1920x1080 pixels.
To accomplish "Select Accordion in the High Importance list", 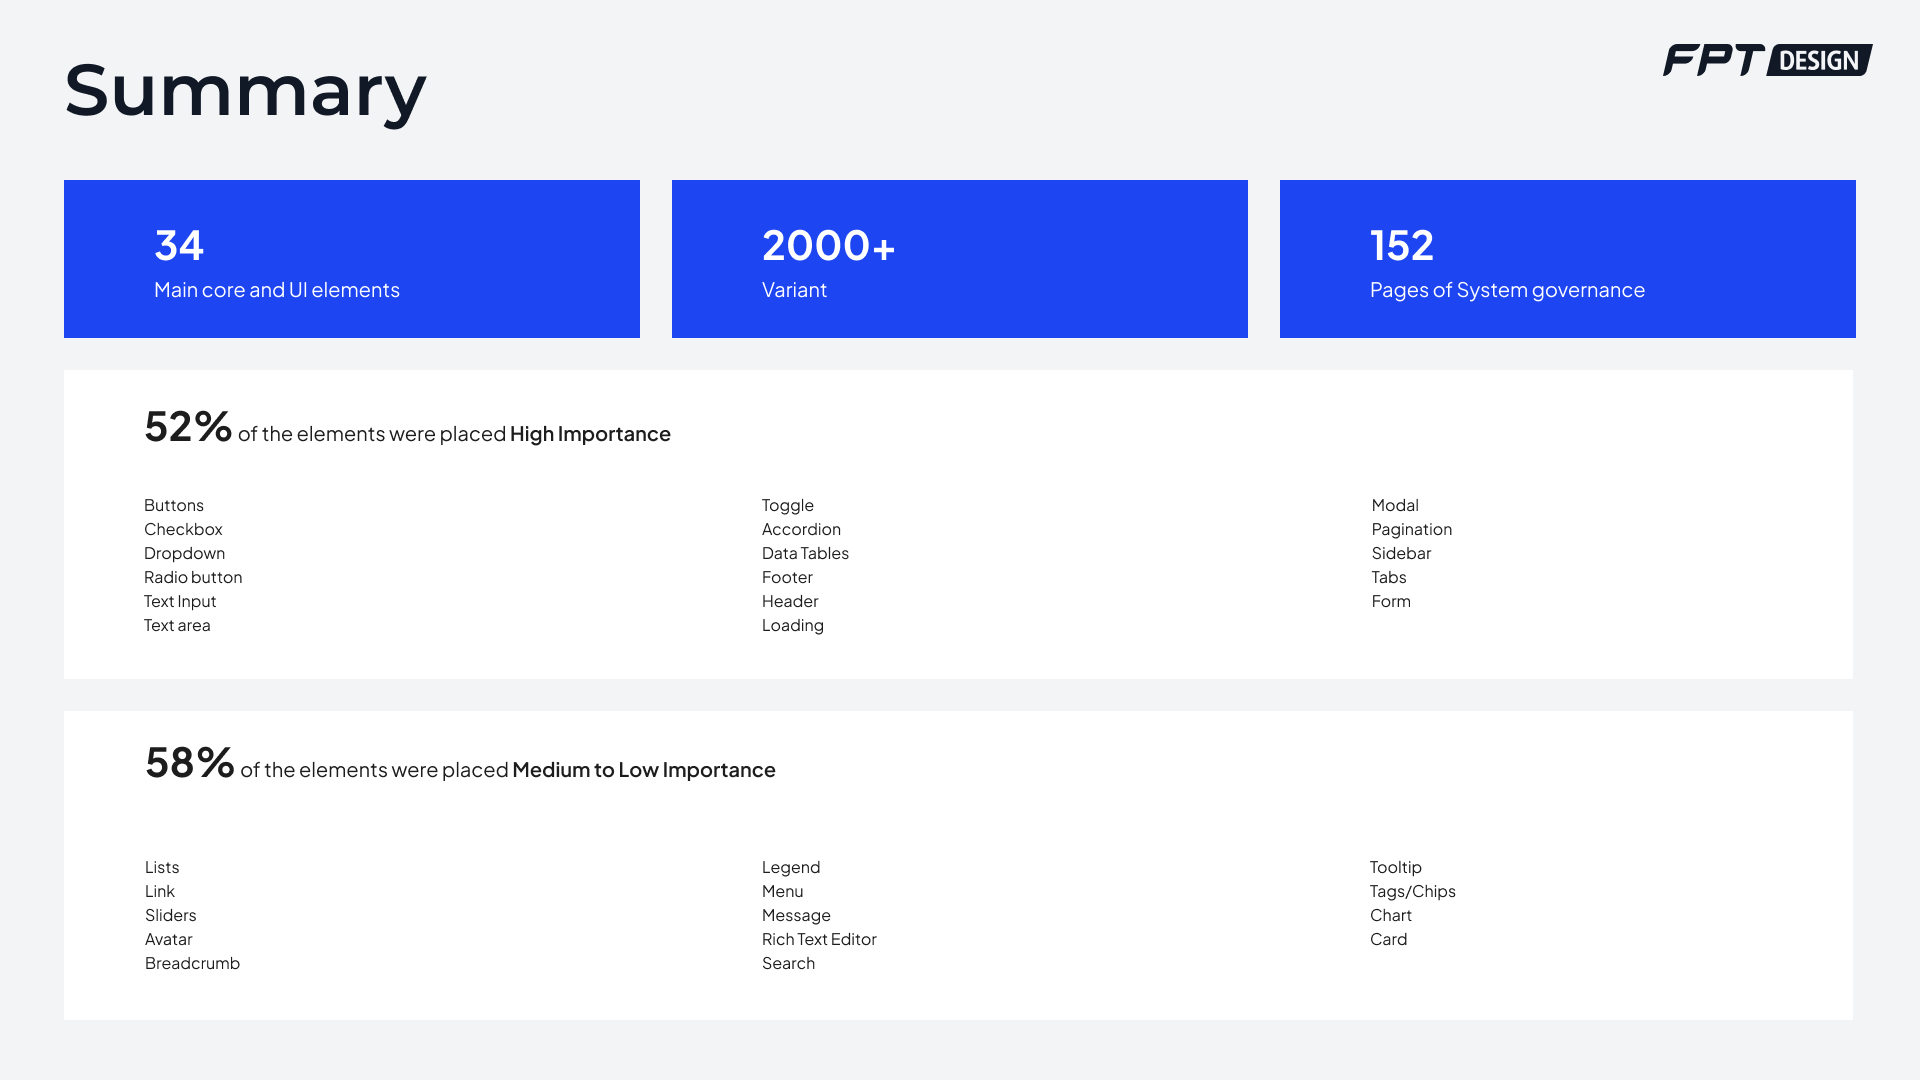I will coord(801,529).
